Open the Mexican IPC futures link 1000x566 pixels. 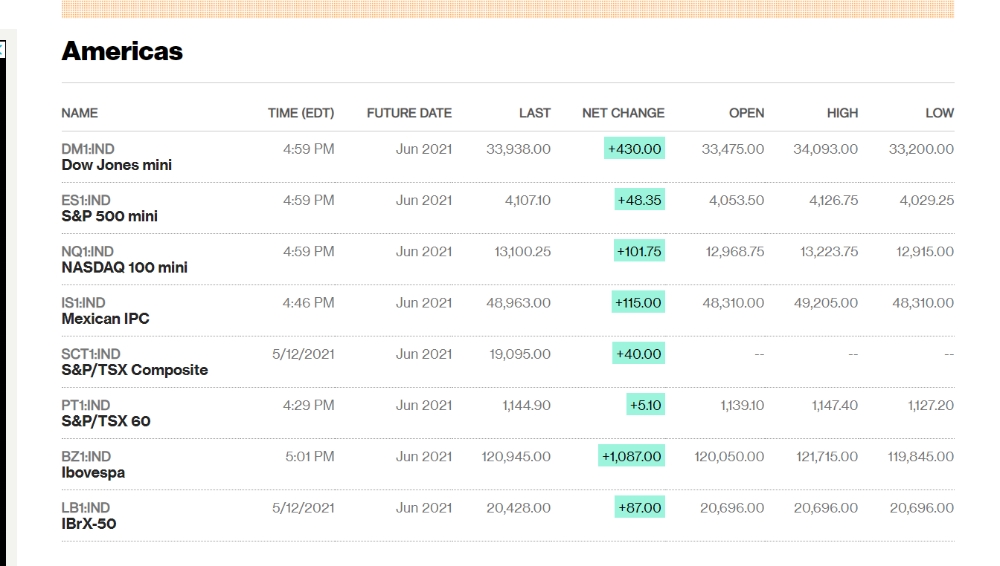[105, 318]
